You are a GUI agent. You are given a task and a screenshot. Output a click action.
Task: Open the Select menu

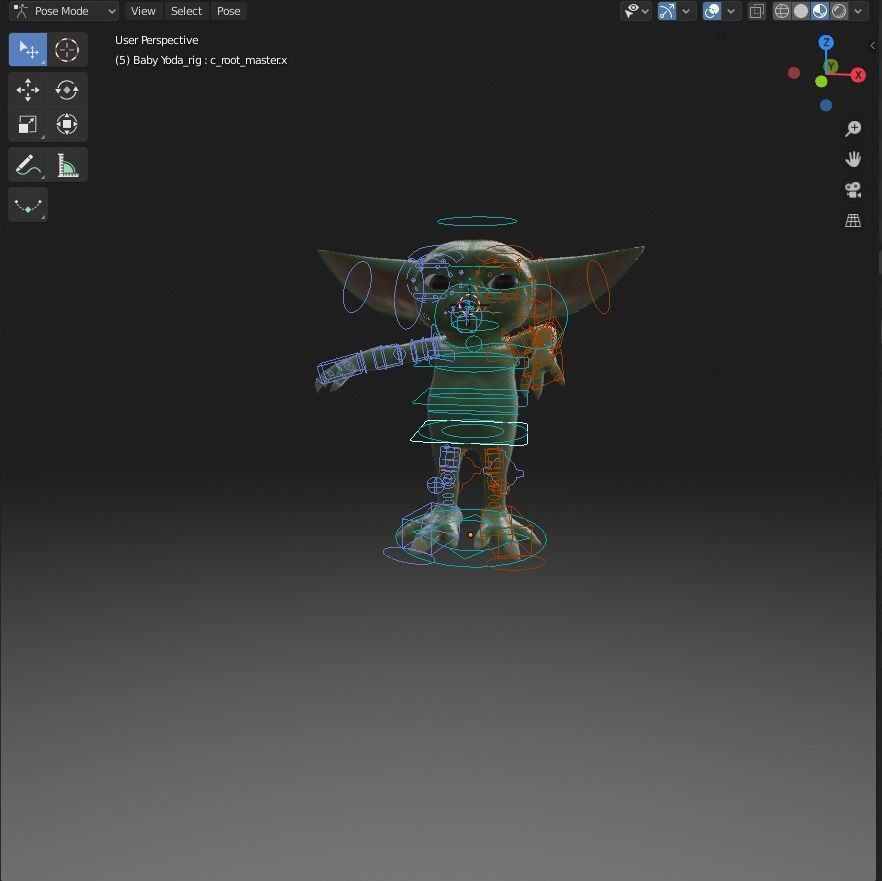[186, 11]
